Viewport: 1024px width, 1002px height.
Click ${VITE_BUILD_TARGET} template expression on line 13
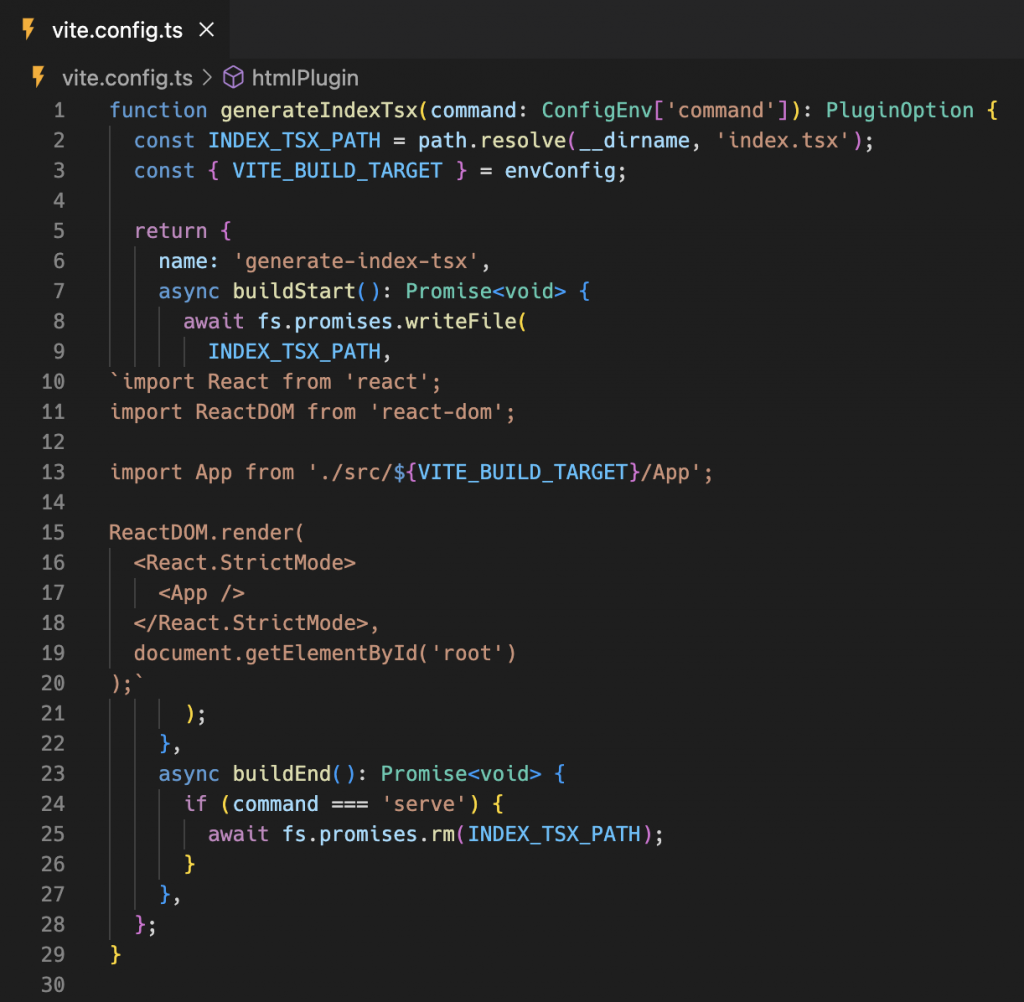click(x=516, y=472)
